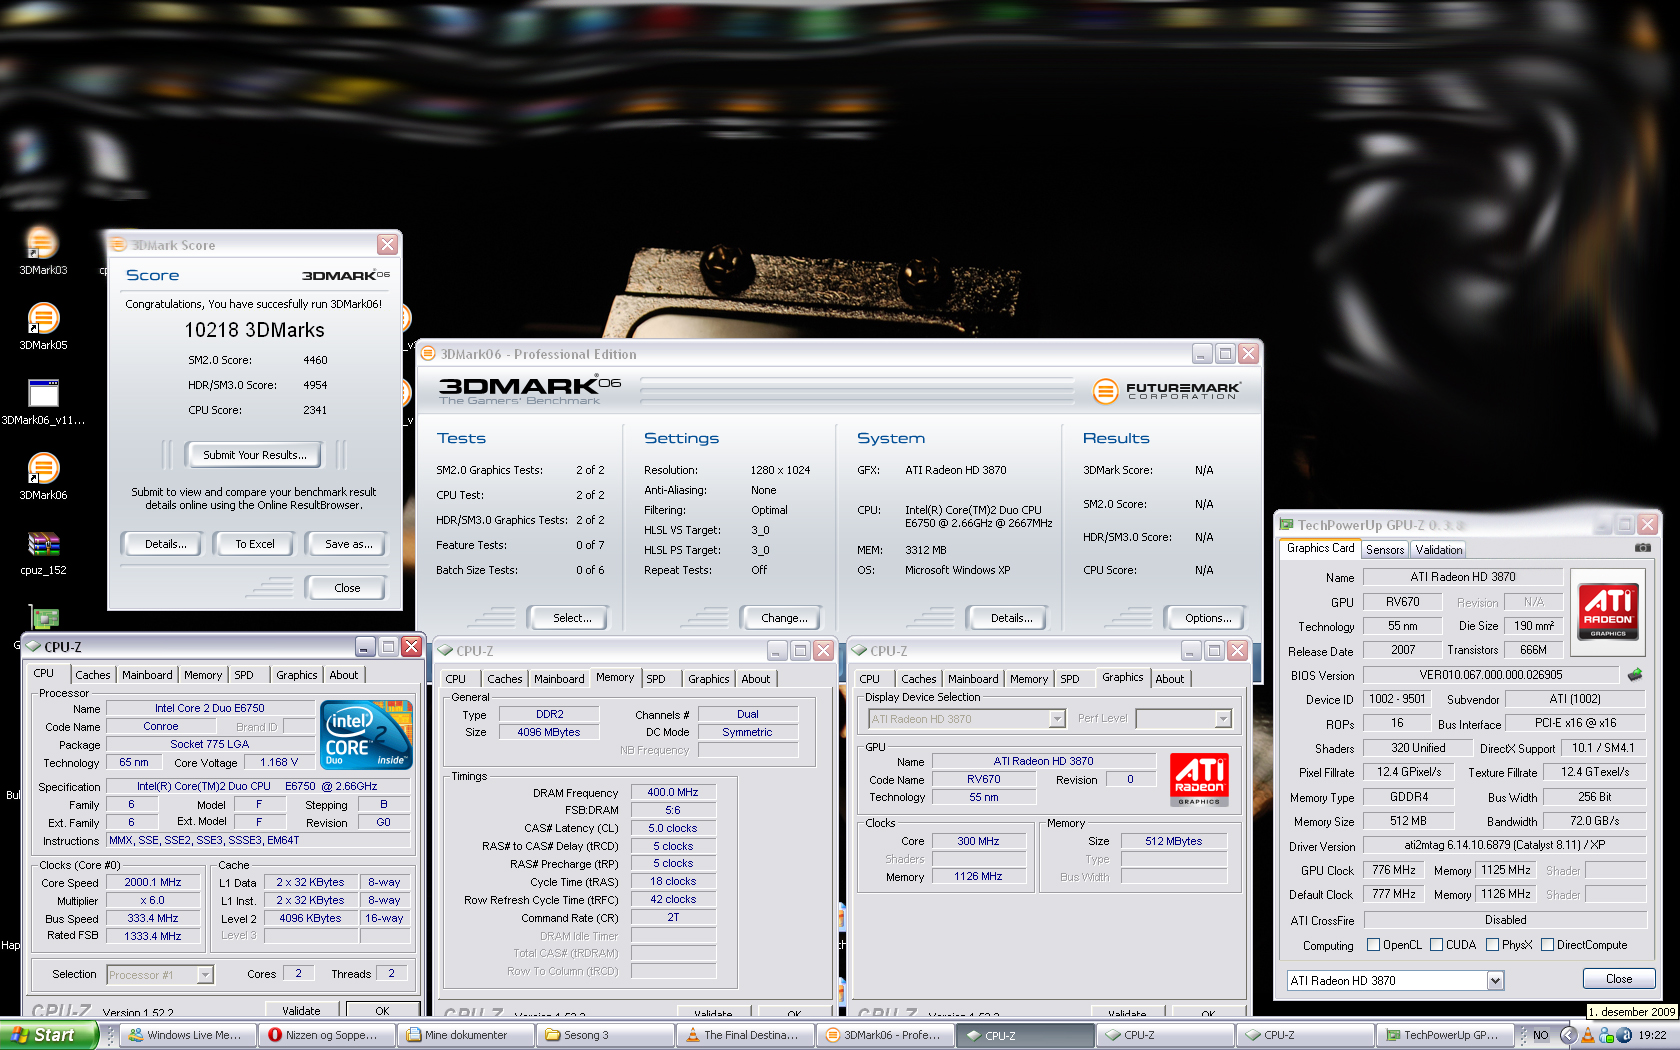Enable the OpenCL checkbox in GPU-Z
Viewport: 1680px width, 1050px height.
pyautogui.click(x=1373, y=945)
